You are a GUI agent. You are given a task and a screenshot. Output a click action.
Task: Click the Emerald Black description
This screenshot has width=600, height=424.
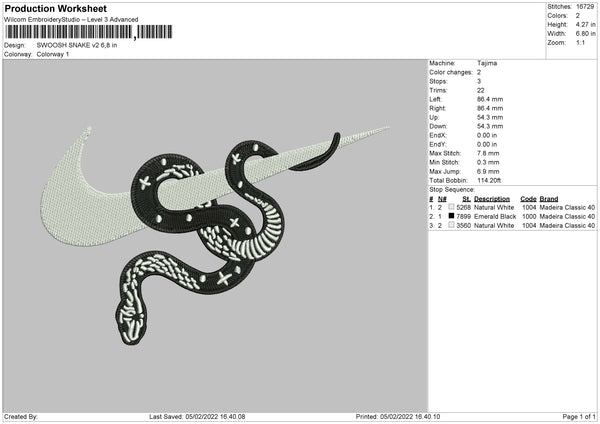[x=495, y=217]
